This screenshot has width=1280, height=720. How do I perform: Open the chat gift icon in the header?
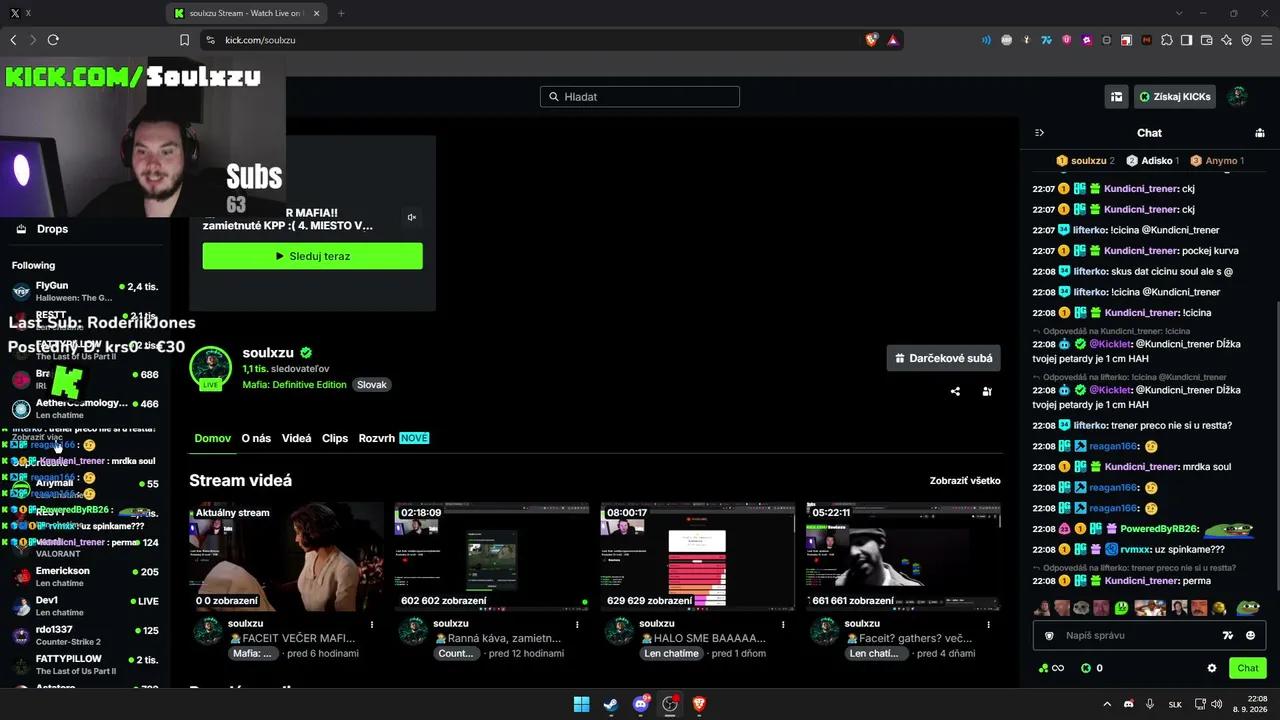[1260, 133]
